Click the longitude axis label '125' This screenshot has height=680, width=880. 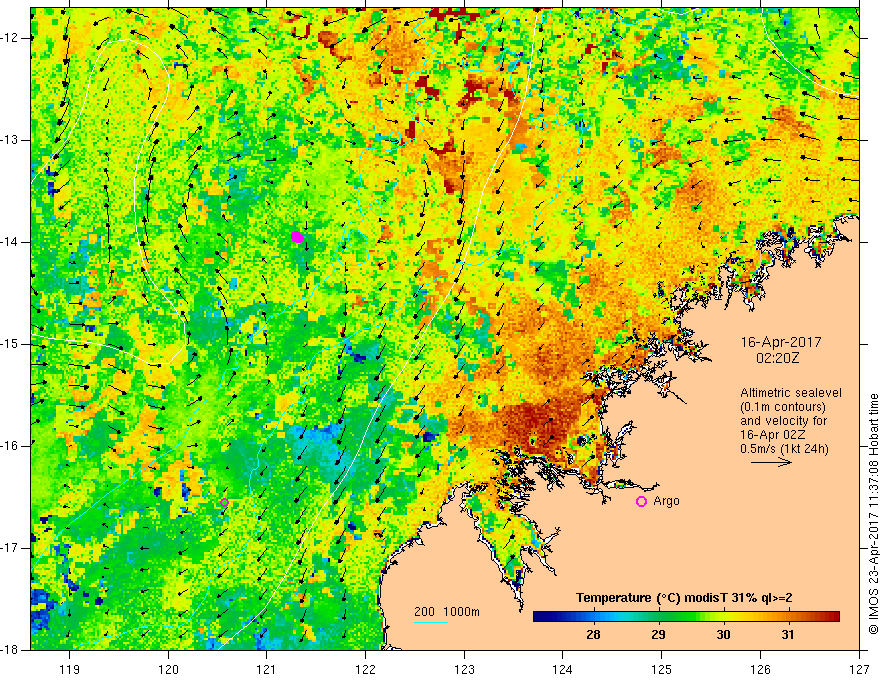662,669
